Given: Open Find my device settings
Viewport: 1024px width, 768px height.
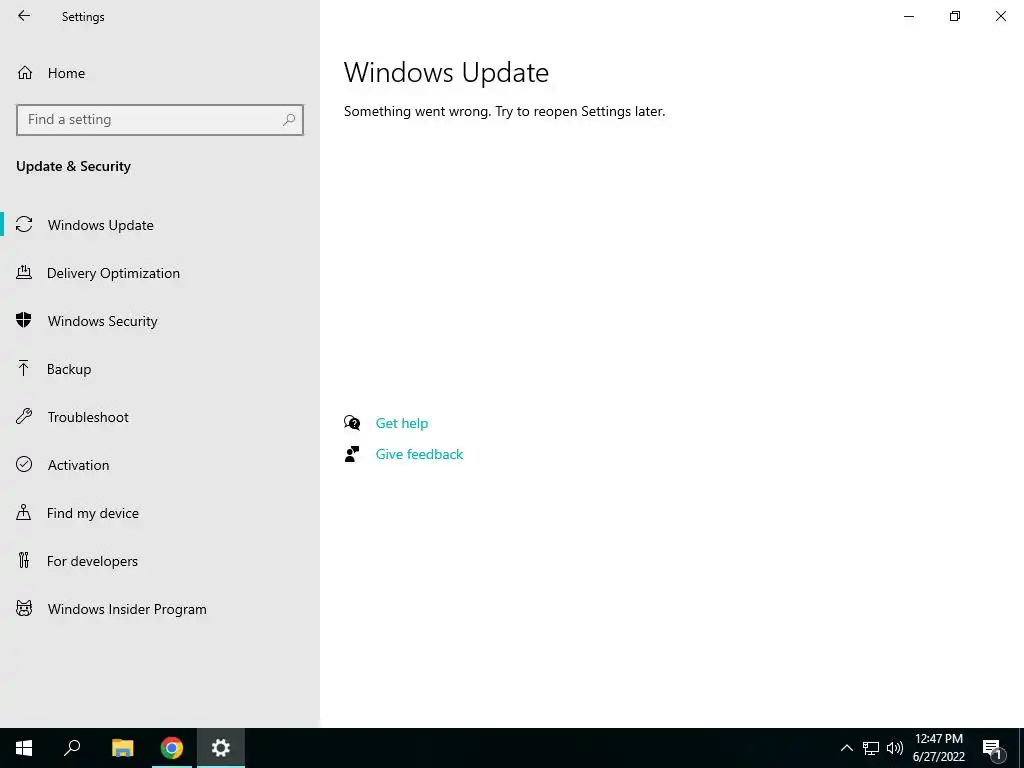Looking at the screenshot, I should point(160,513).
